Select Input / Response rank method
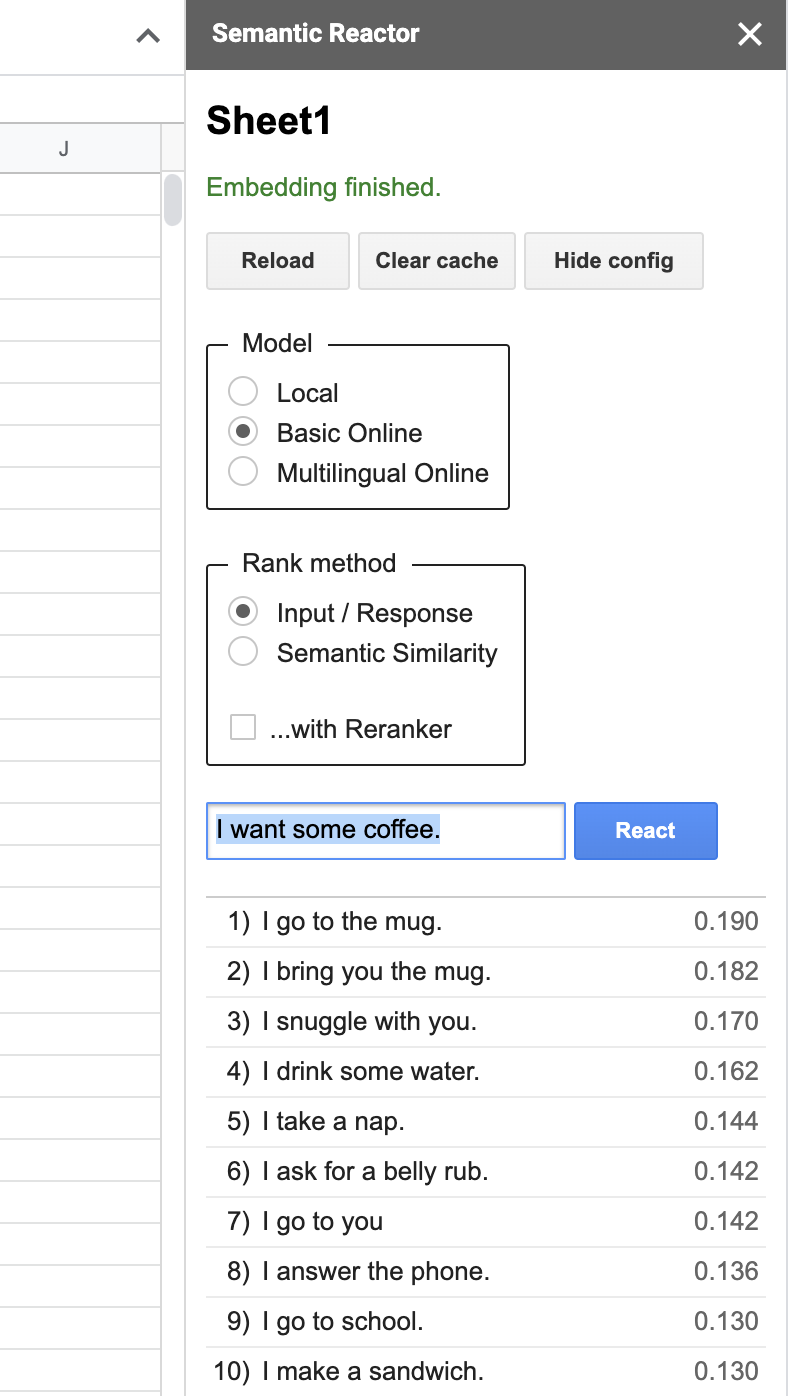Image resolution: width=790 pixels, height=1396 pixels. click(x=243, y=612)
